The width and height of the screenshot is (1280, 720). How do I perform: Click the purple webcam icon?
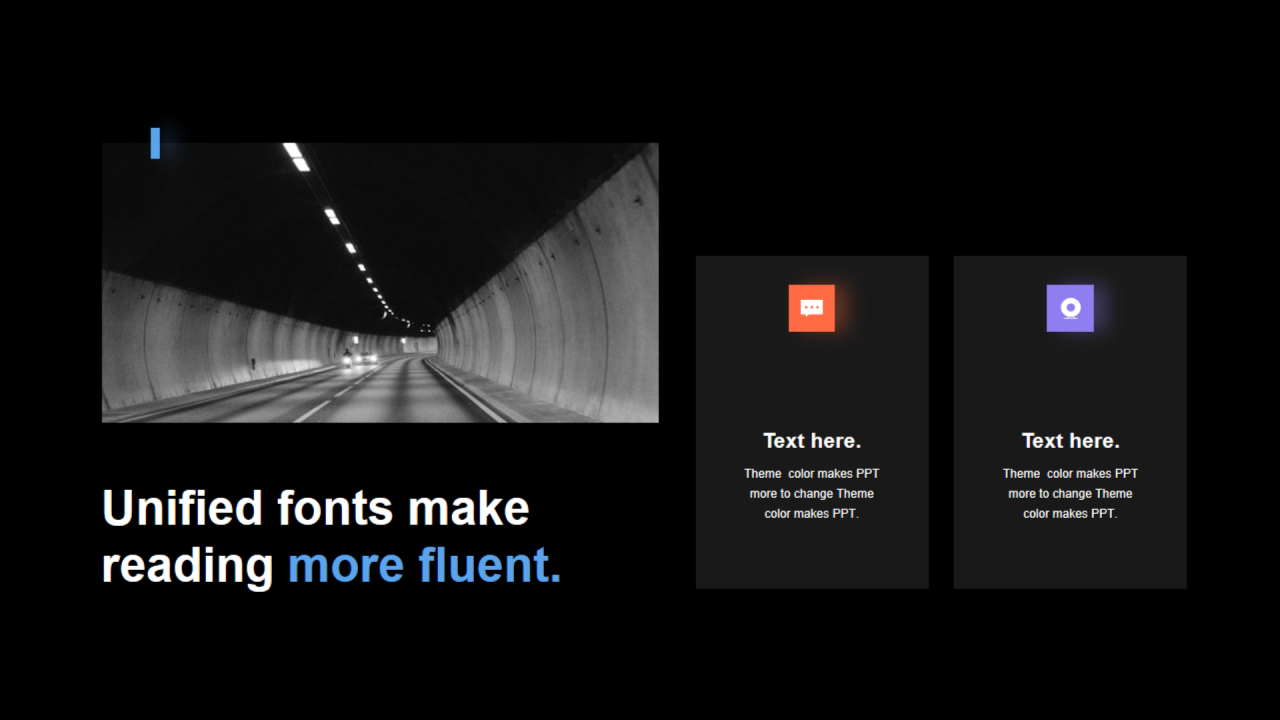click(x=1069, y=308)
